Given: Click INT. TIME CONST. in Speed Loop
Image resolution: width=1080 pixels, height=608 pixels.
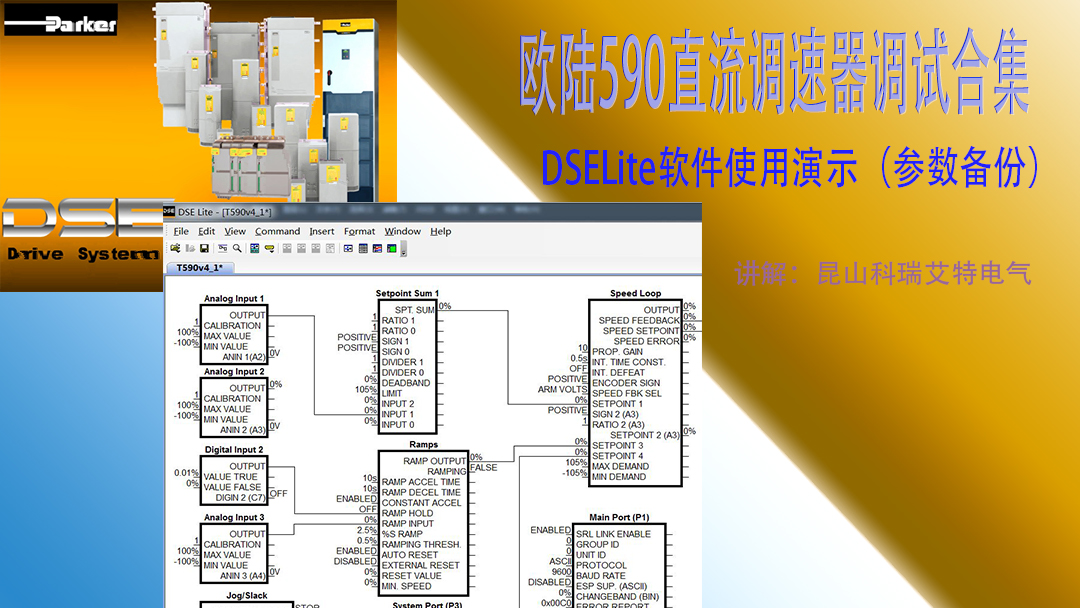Looking at the screenshot, I should pos(629,362).
